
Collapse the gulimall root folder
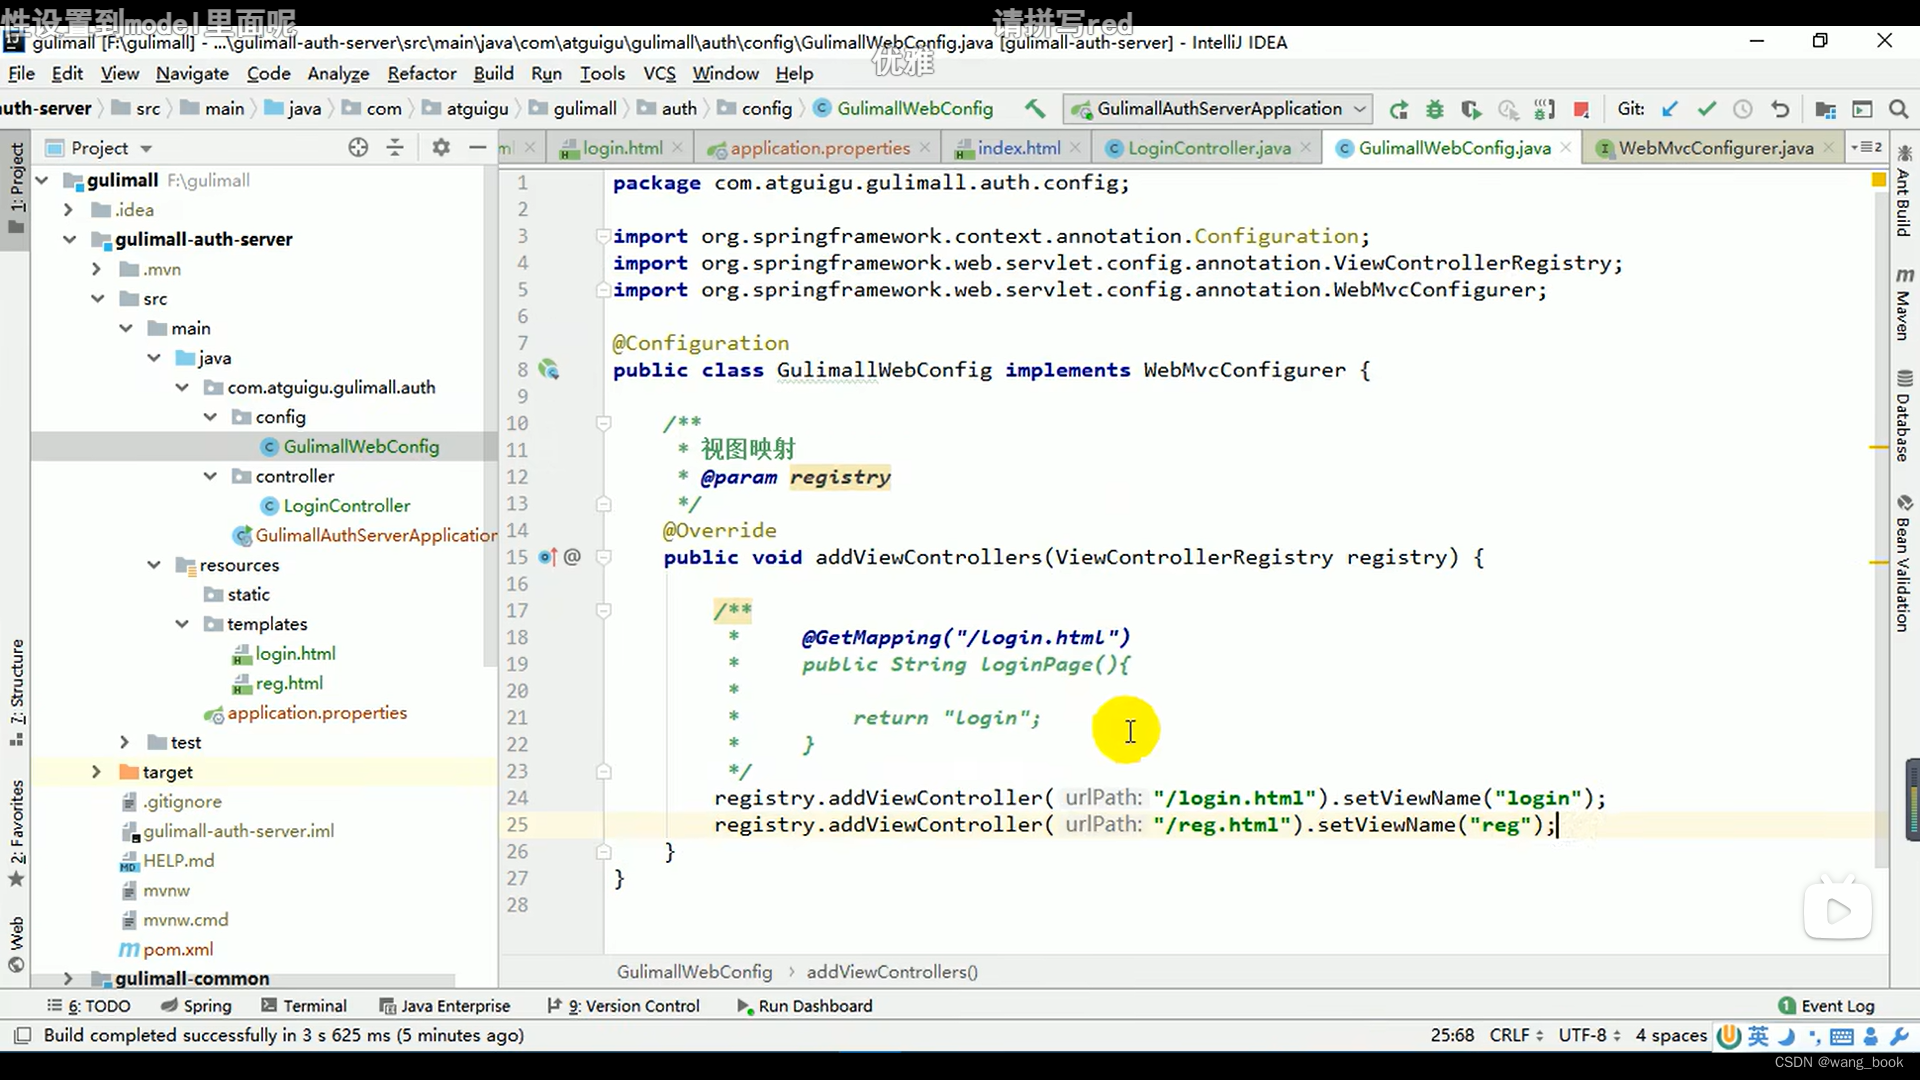pos(43,180)
